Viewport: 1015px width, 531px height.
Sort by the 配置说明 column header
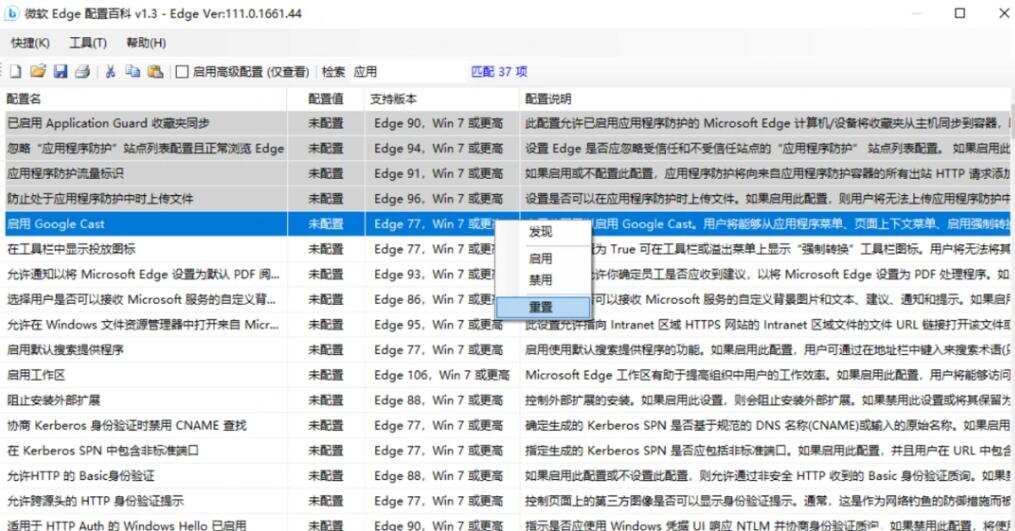764,99
